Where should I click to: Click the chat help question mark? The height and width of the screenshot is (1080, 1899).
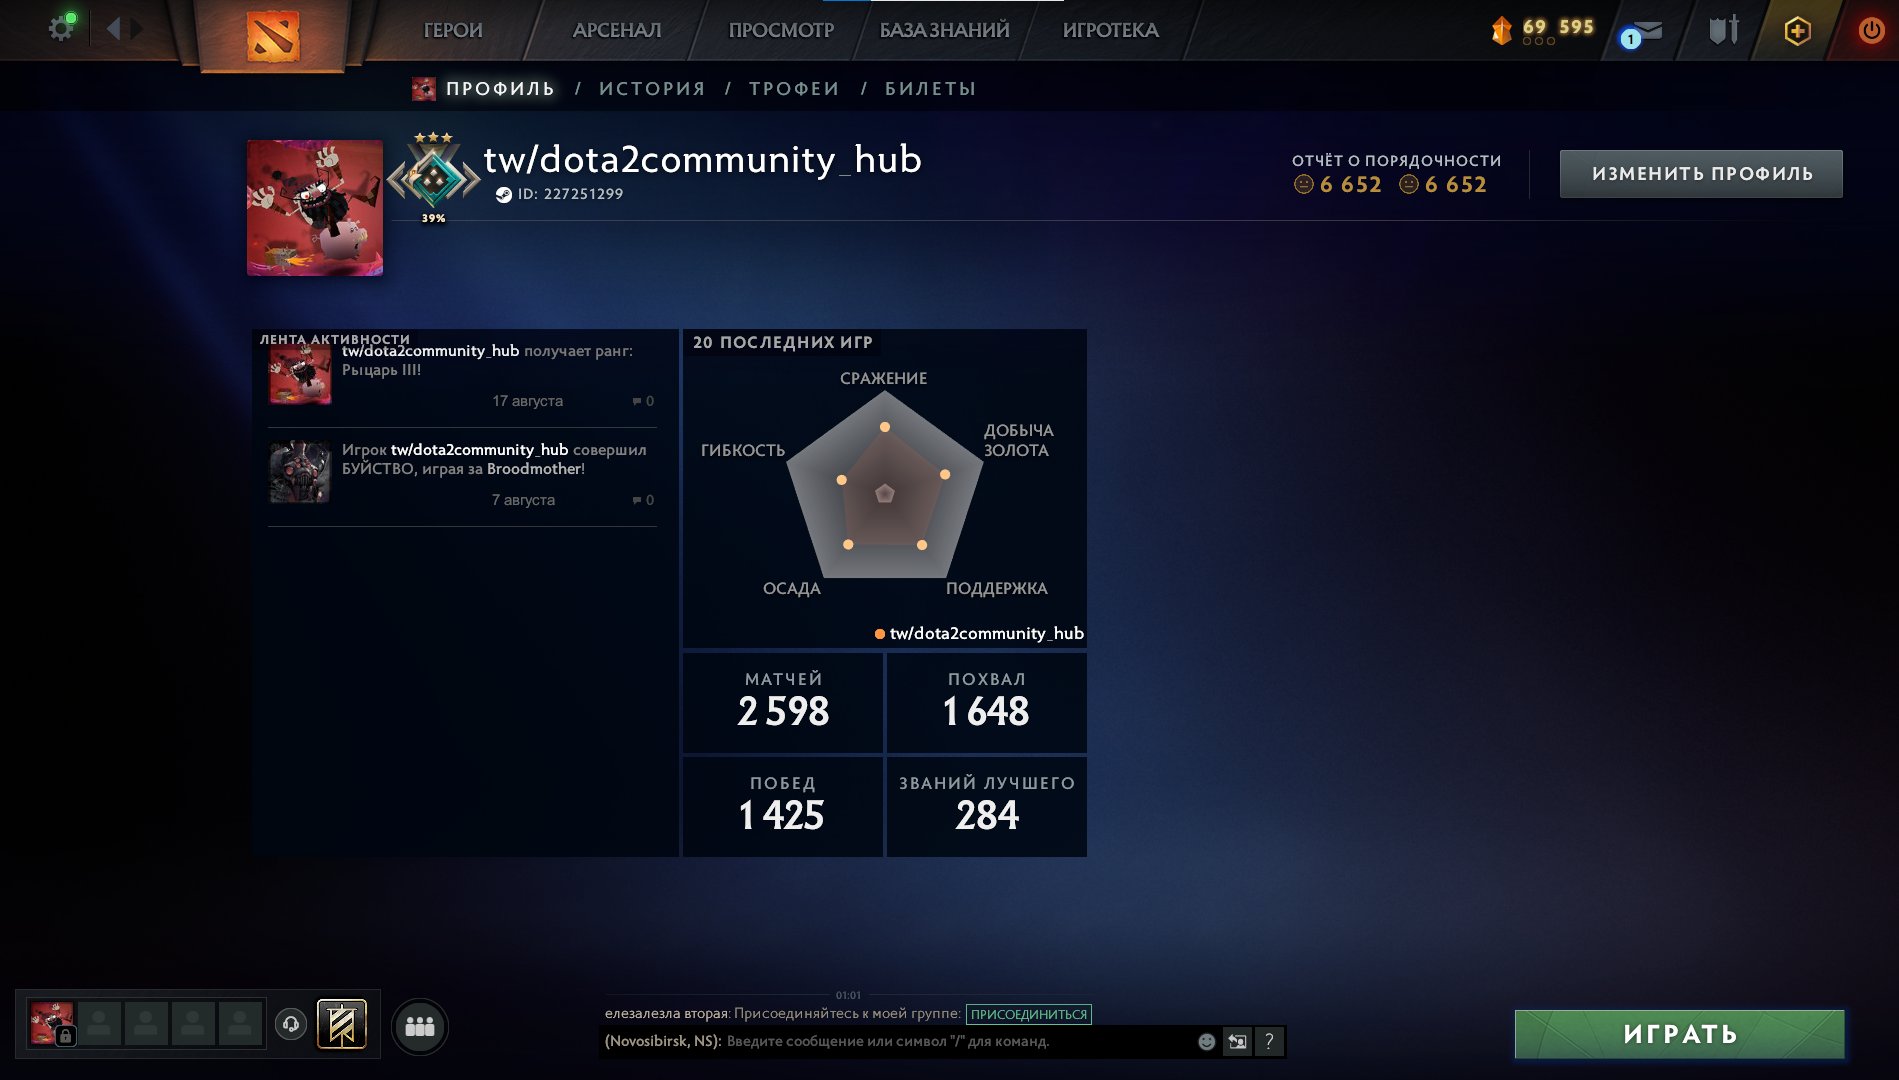(1268, 1041)
